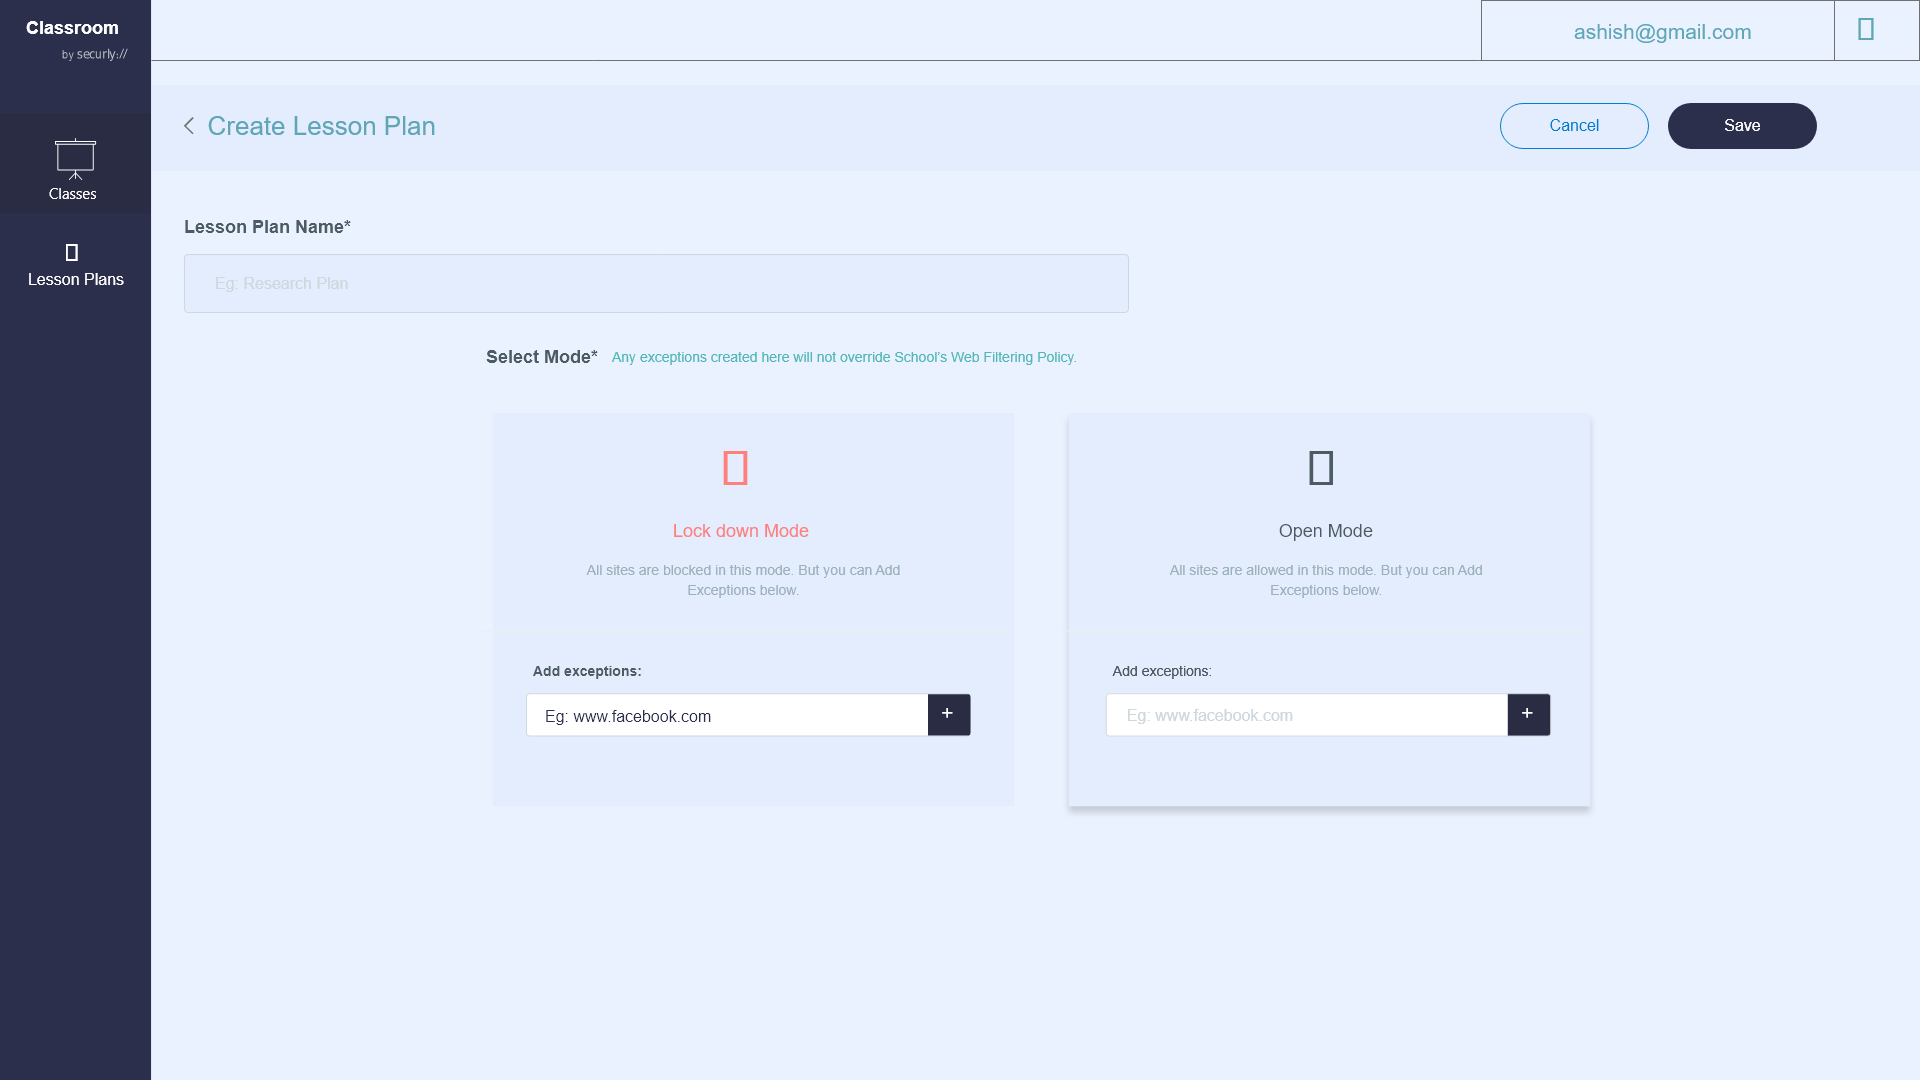Go back using the arrow beside Create Lesson Plan
Screen dimensions: 1920x1080
coord(189,126)
